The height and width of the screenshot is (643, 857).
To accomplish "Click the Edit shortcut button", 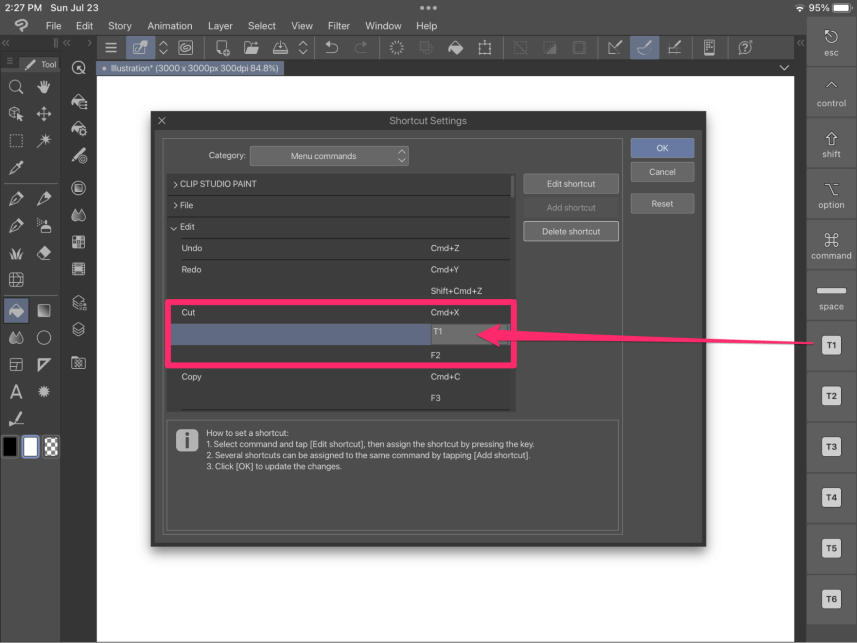I will (571, 184).
